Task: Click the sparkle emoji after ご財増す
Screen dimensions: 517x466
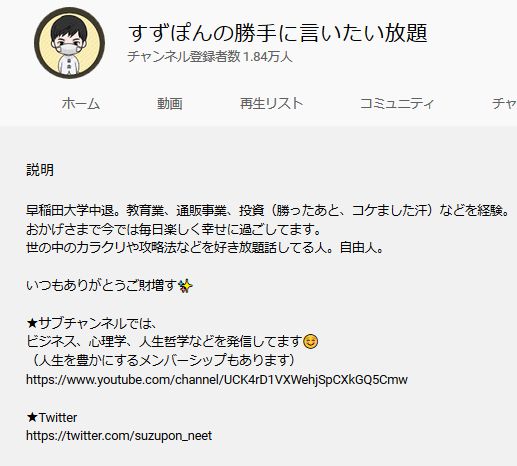Action: click(185, 286)
